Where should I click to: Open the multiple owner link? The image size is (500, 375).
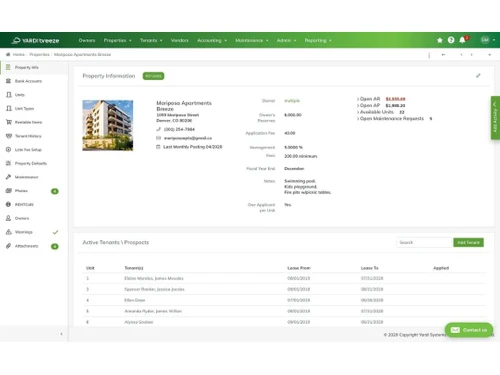(292, 101)
